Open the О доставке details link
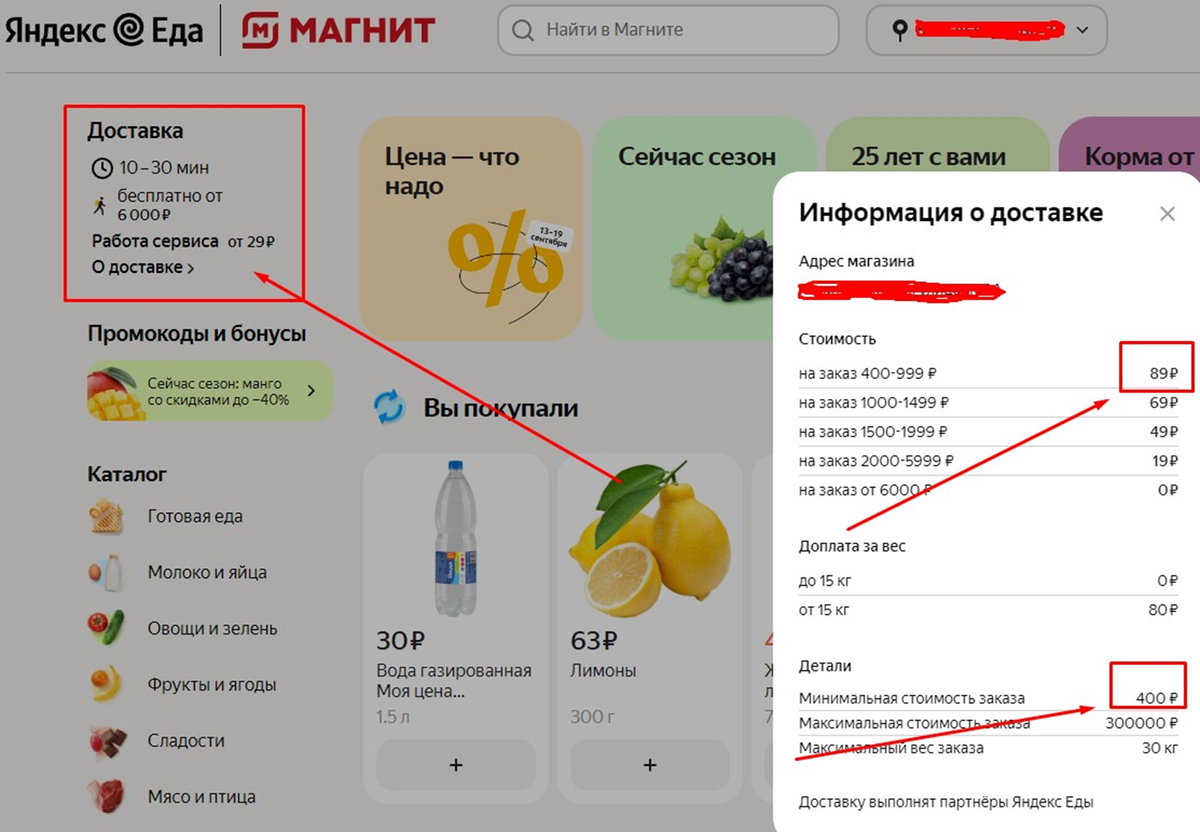Viewport: 1200px width, 832px height. click(143, 267)
